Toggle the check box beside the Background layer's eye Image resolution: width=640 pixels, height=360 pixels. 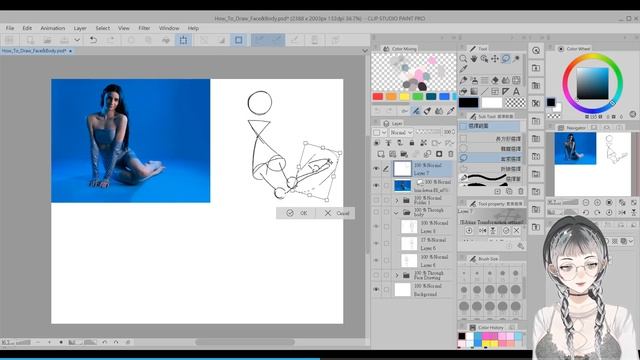[x=386, y=289]
